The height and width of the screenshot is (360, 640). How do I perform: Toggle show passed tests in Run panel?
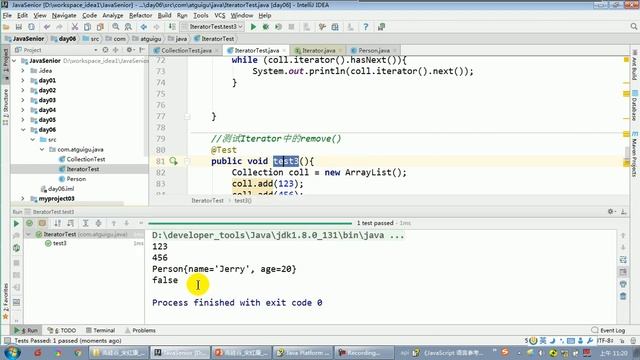click(29, 223)
